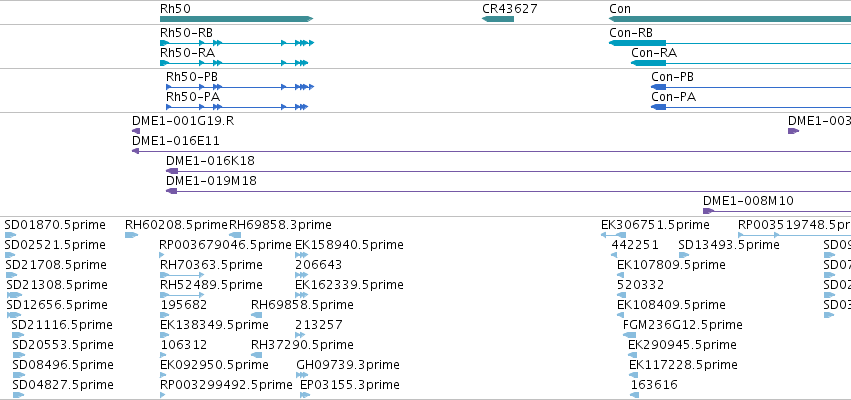Click the Rh50-RA transcript label

tap(187, 53)
